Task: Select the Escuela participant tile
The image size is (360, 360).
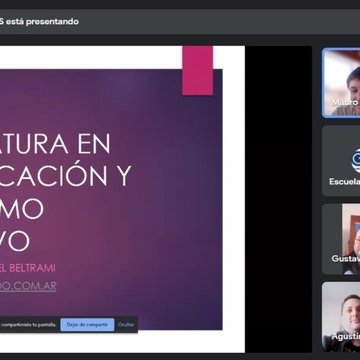Action: pyautogui.click(x=341, y=161)
